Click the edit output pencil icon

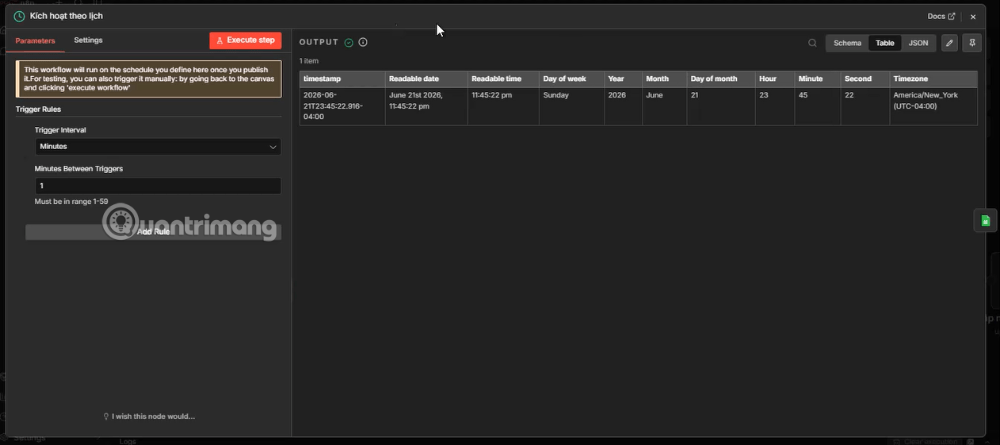[950, 43]
